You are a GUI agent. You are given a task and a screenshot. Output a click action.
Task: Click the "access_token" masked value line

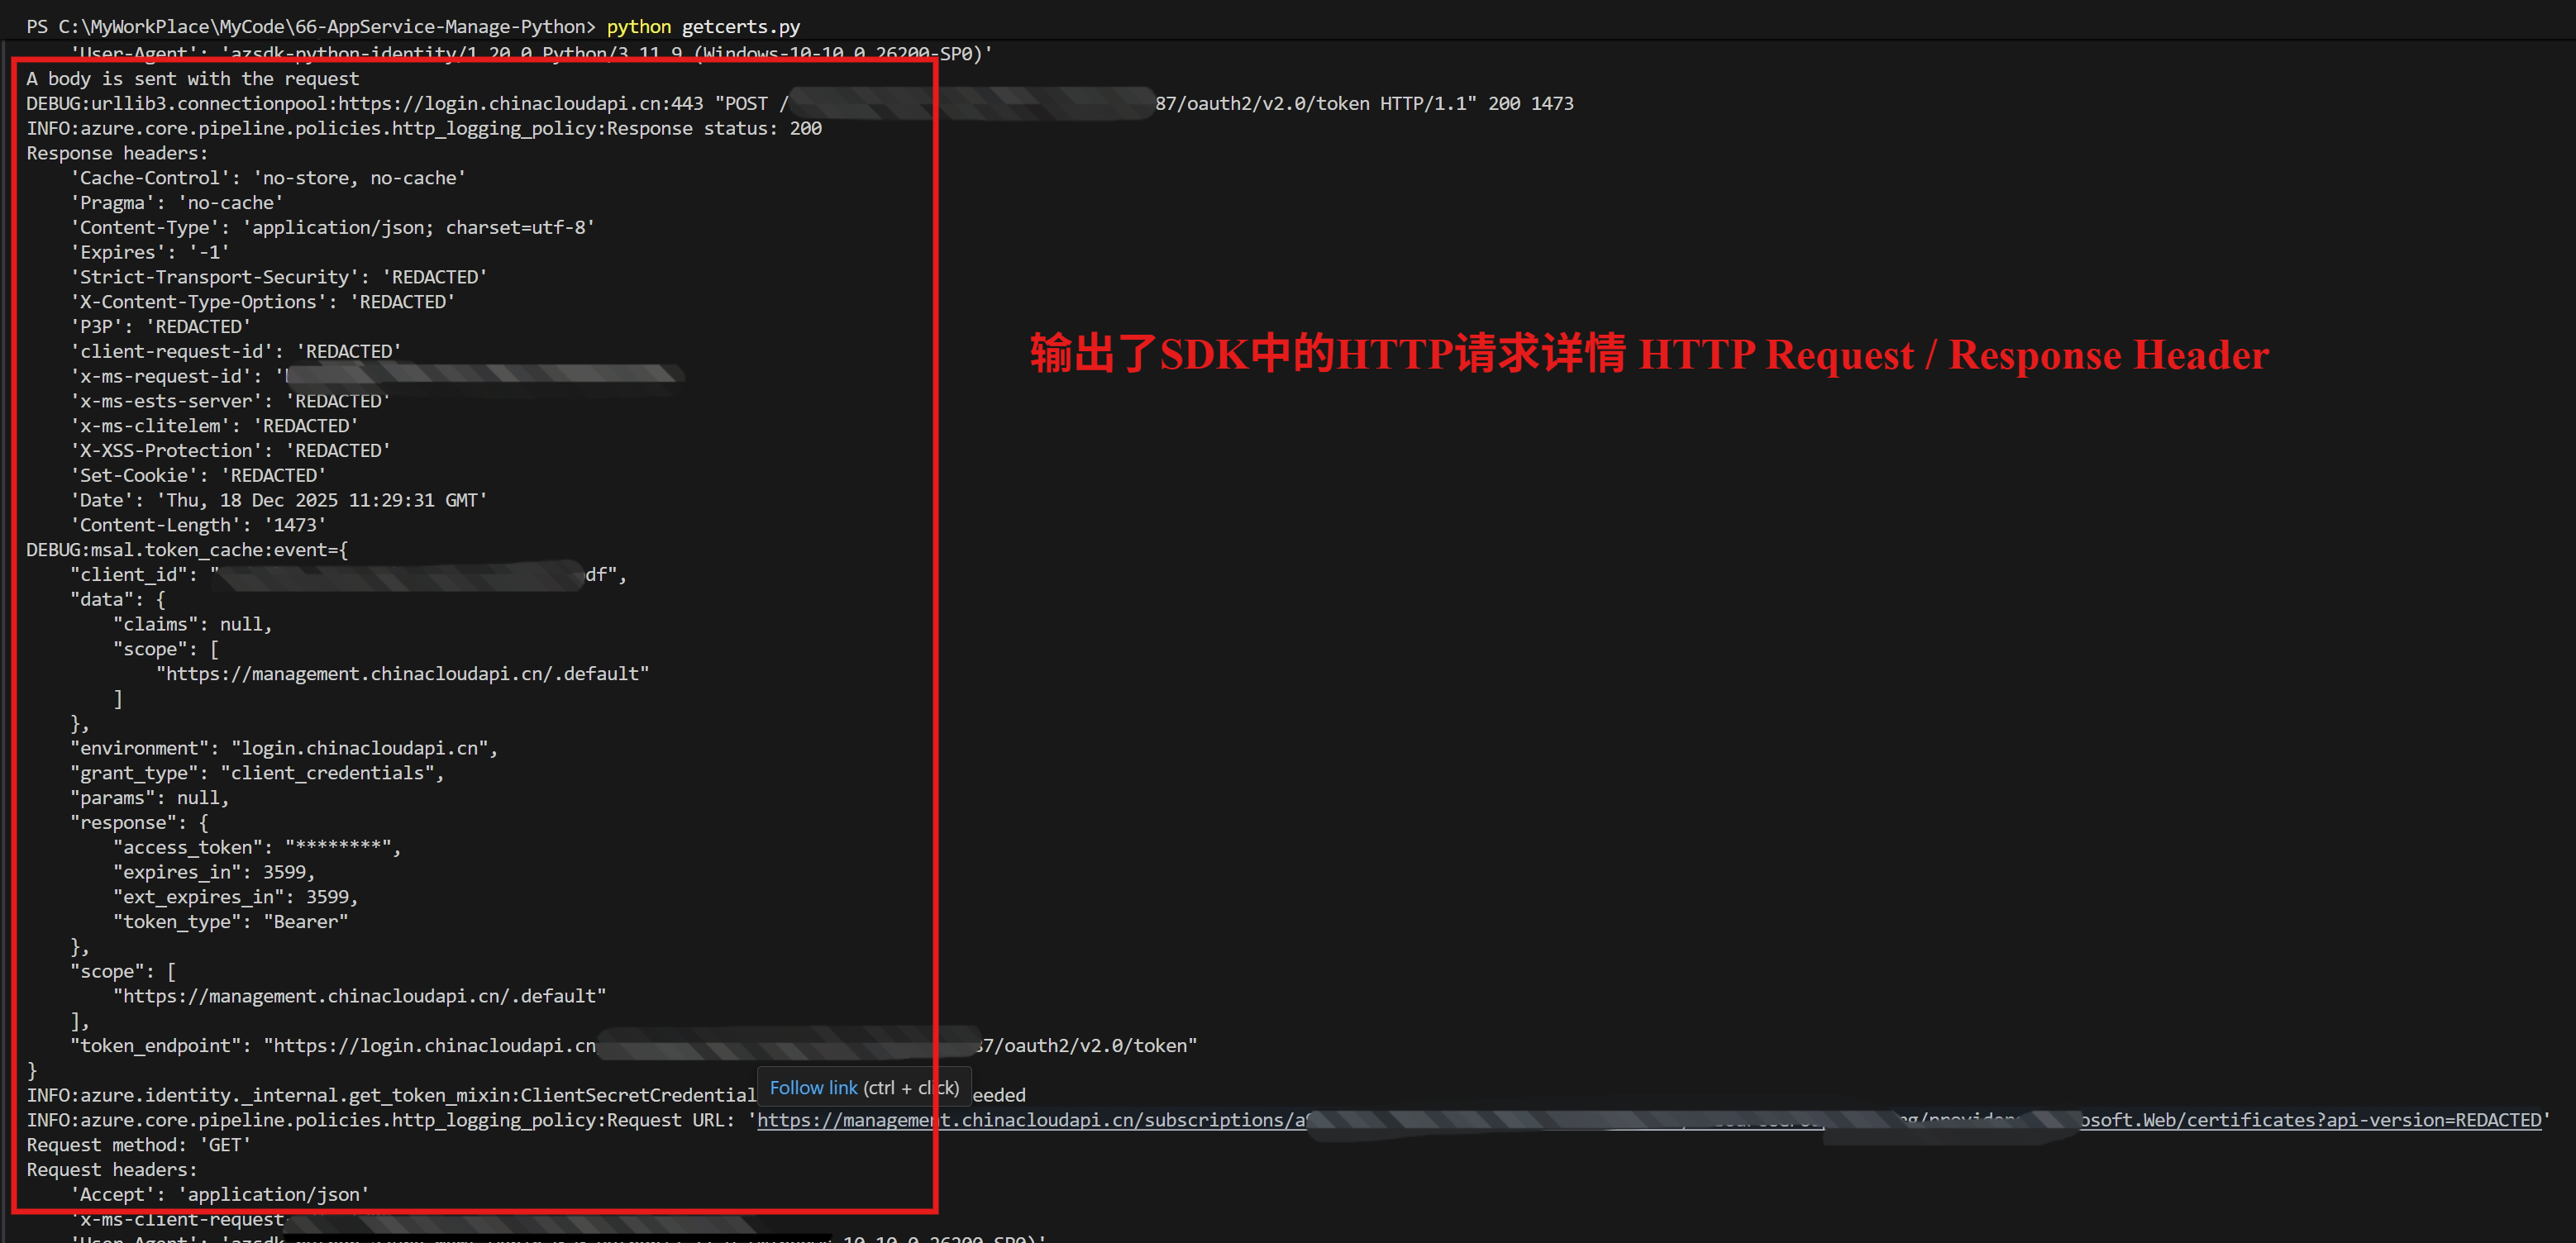(x=256, y=847)
